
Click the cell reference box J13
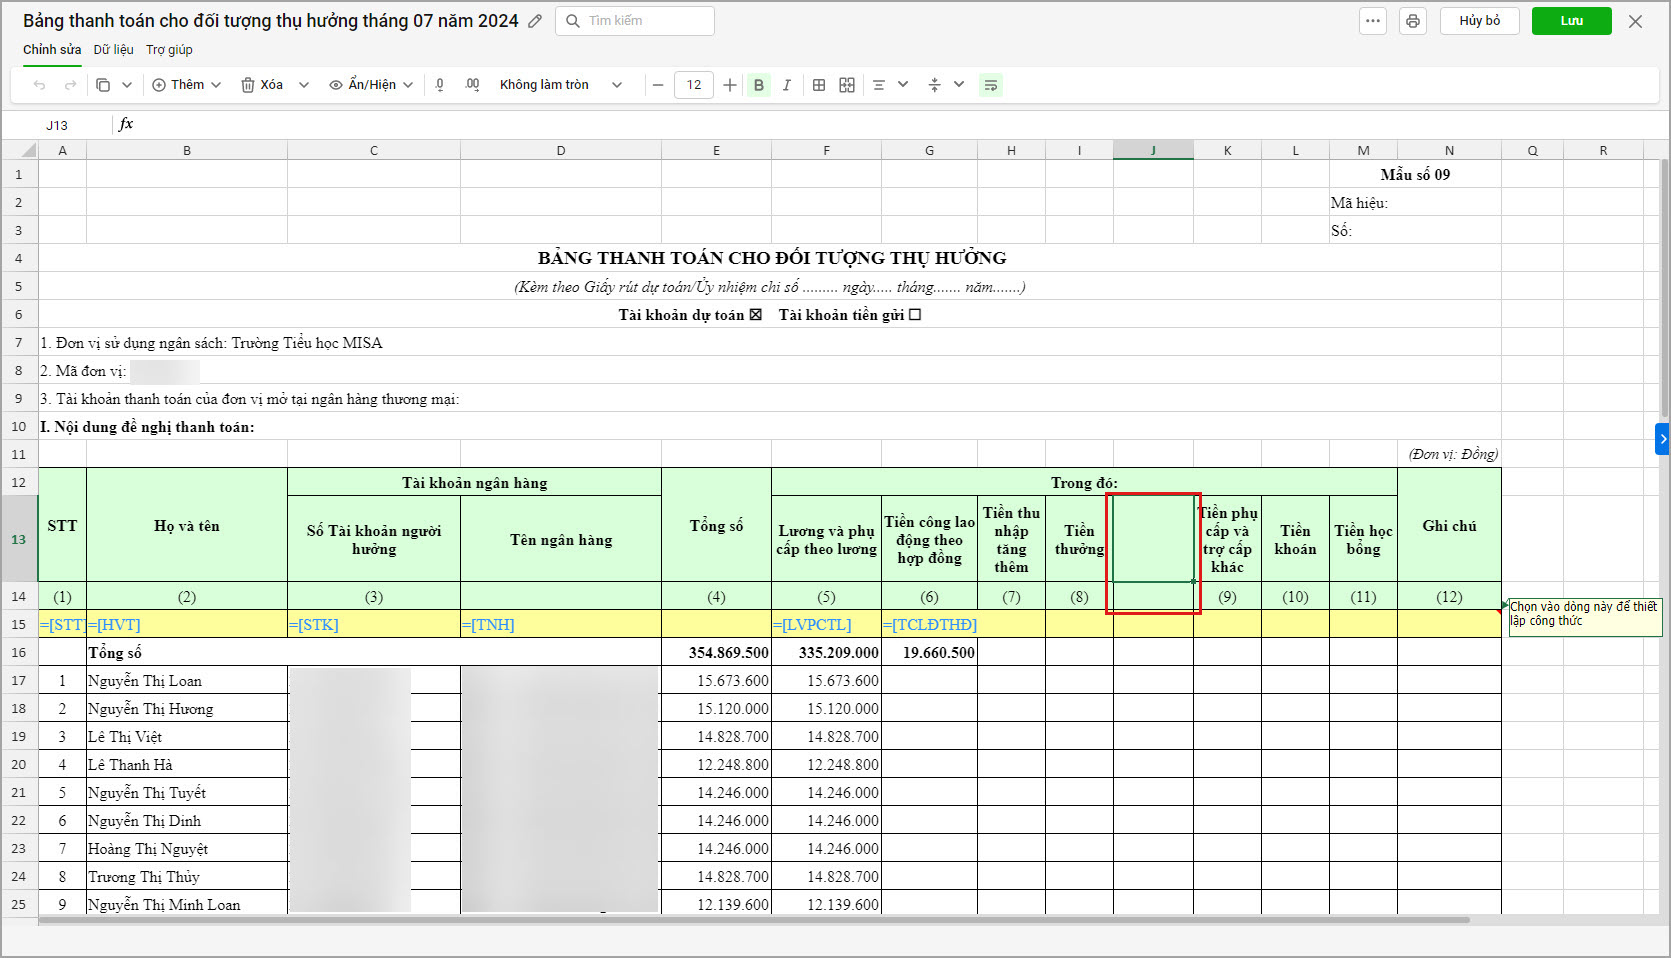pyautogui.click(x=57, y=125)
